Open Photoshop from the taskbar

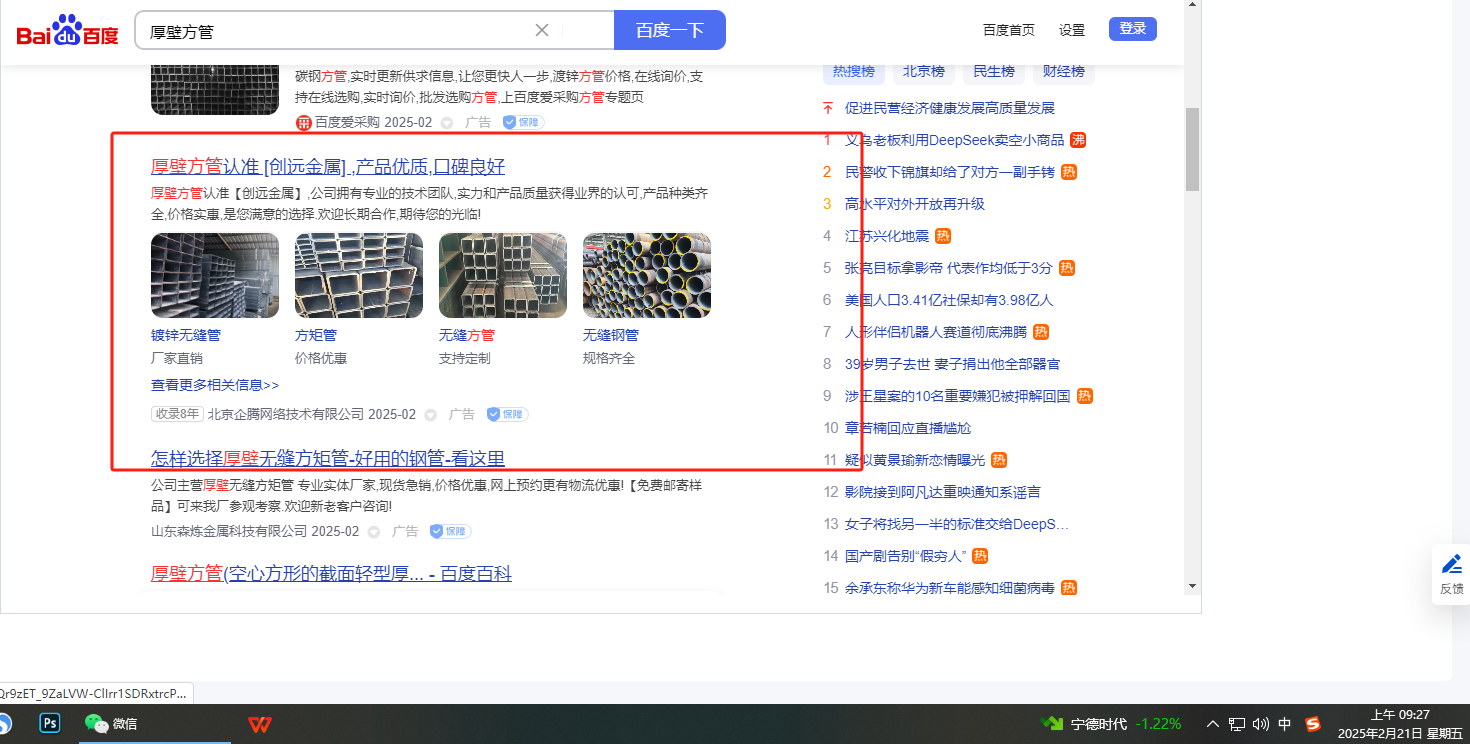coord(50,723)
